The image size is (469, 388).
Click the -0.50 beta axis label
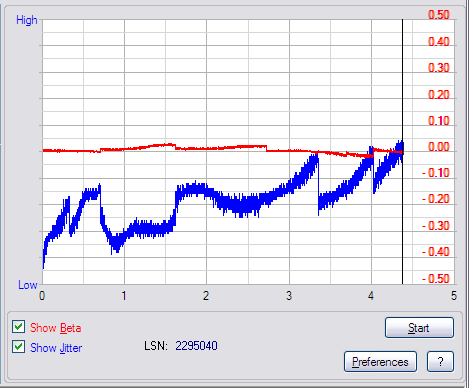tap(436, 278)
